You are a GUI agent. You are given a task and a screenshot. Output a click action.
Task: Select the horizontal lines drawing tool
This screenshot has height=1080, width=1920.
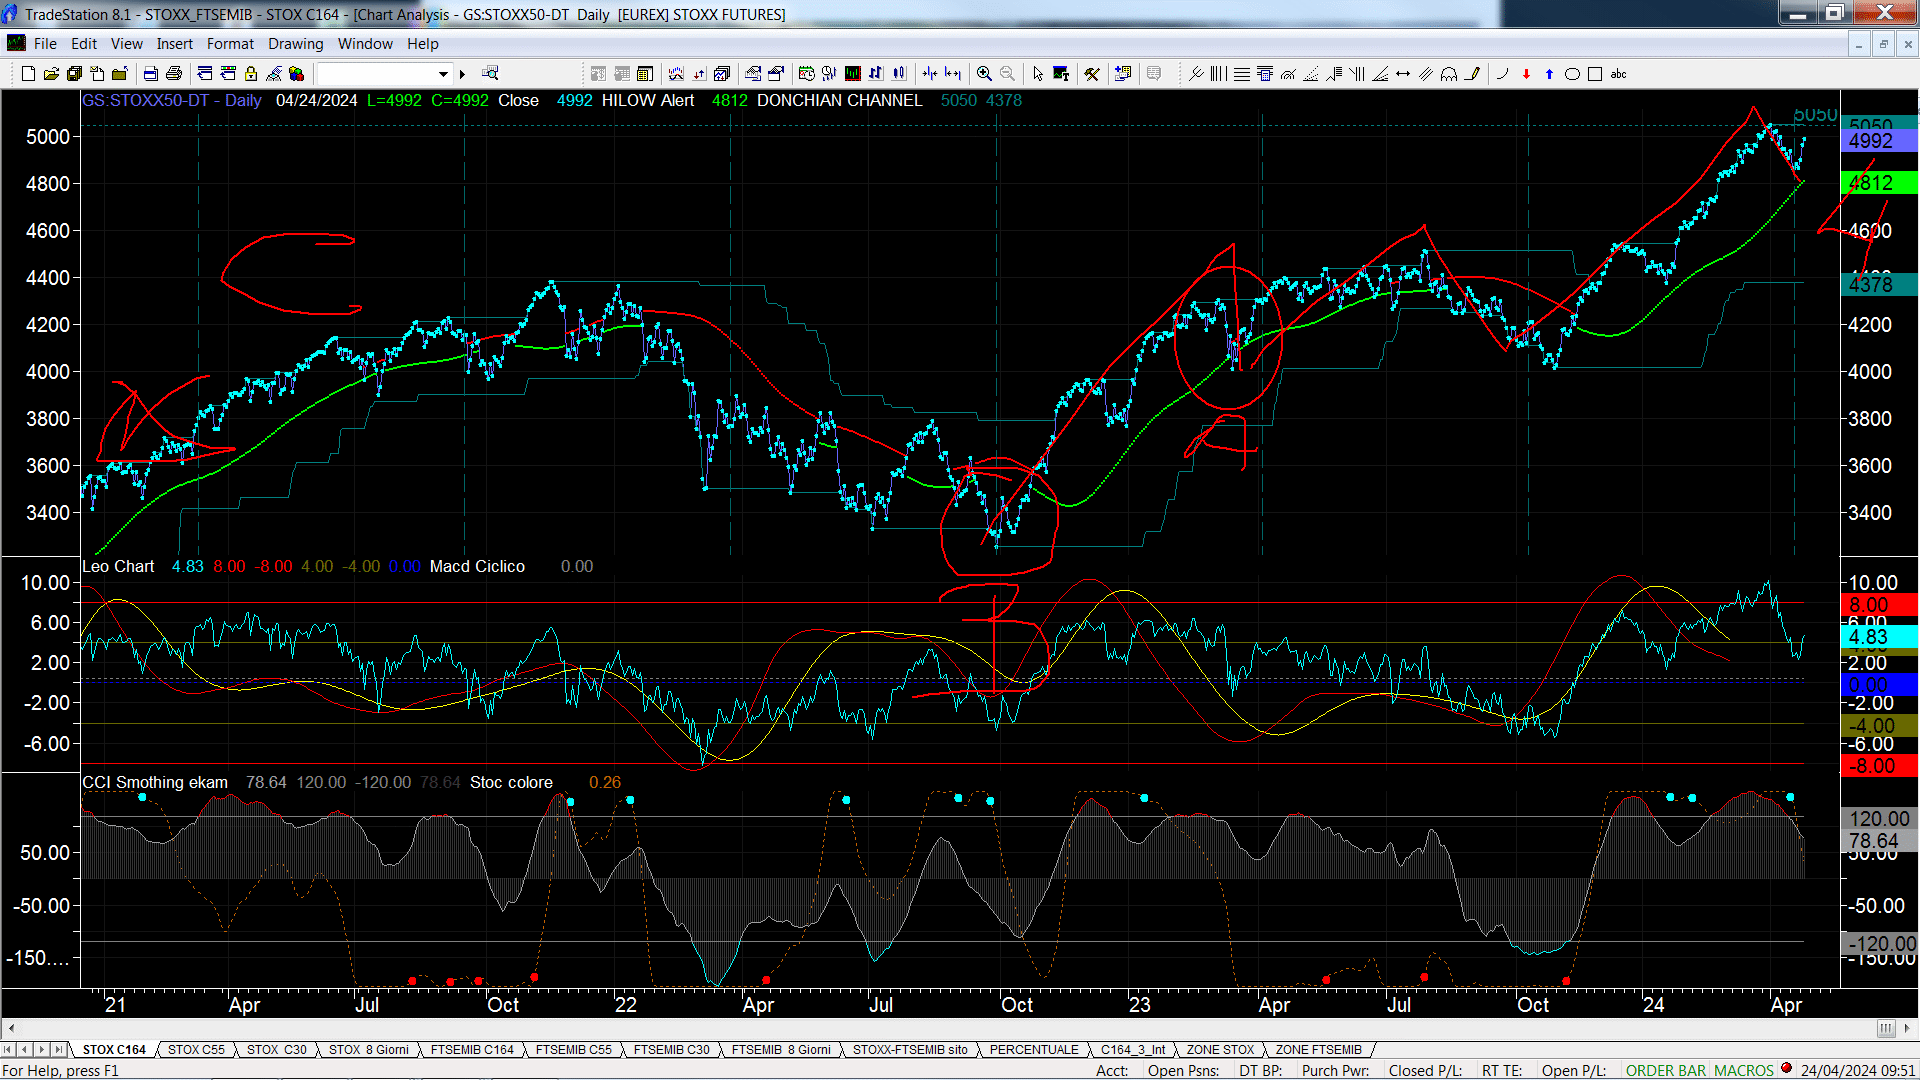pyautogui.click(x=1242, y=73)
